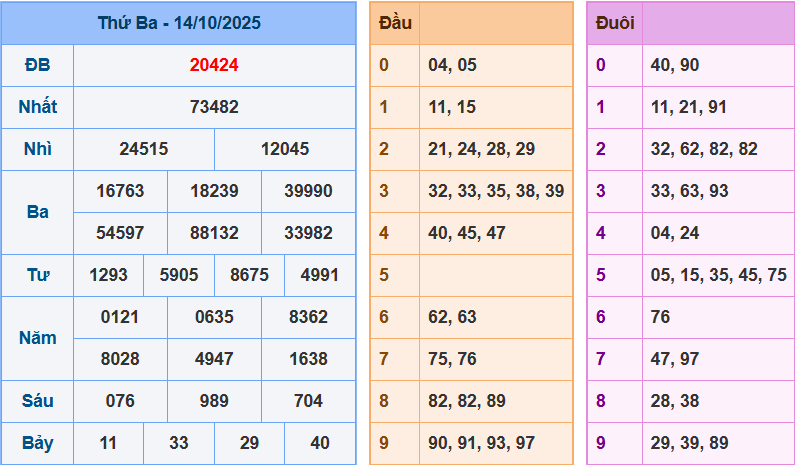The height and width of the screenshot is (465, 795).
Task: Select third prize number 88132
Action: pyautogui.click(x=214, y=233)
